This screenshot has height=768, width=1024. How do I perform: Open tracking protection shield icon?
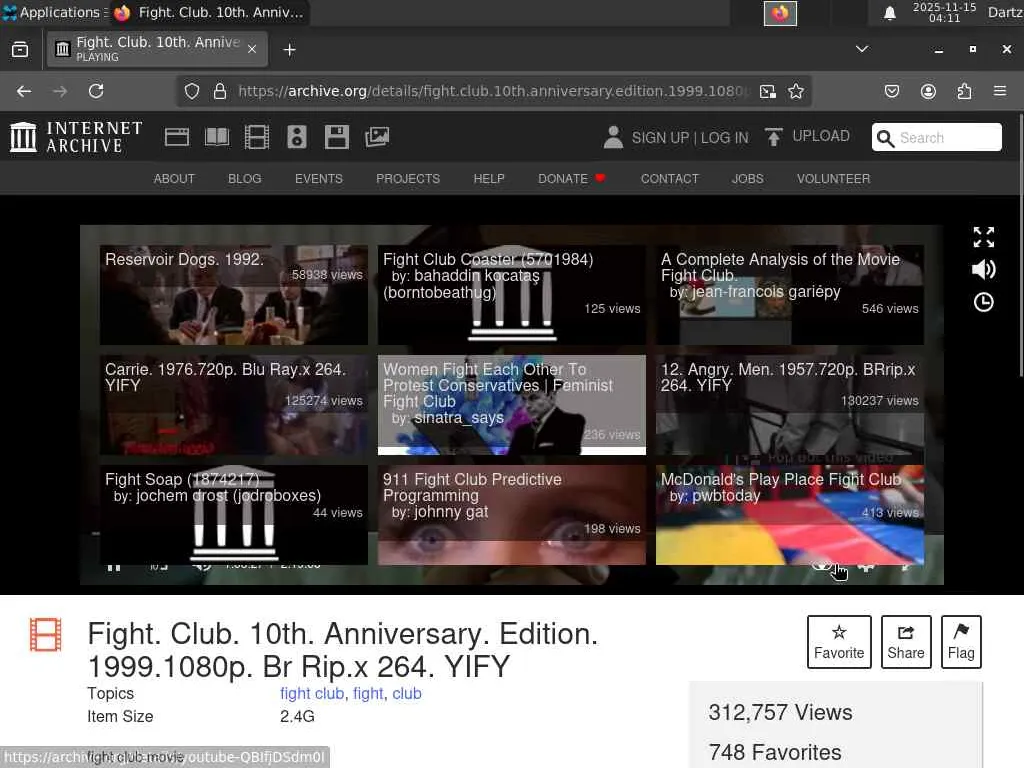click(x=191, y=91)
